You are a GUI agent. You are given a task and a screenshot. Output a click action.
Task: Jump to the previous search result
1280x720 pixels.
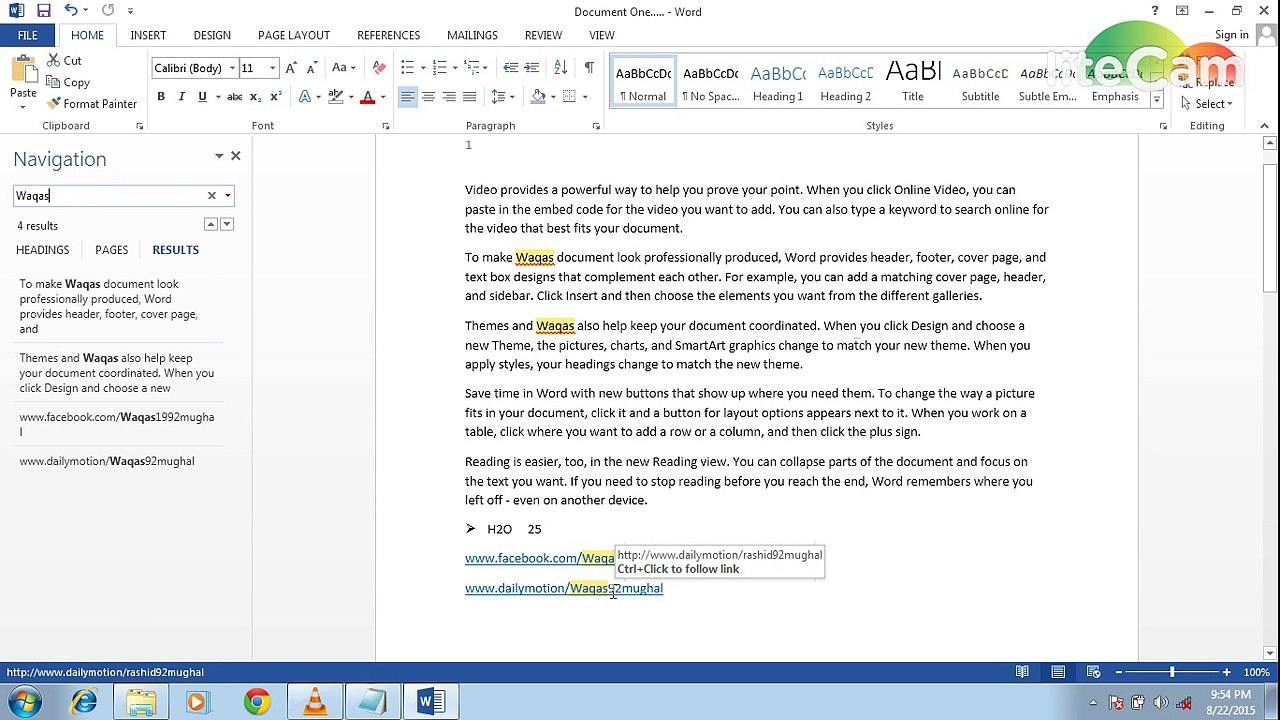tap(210, 224)
